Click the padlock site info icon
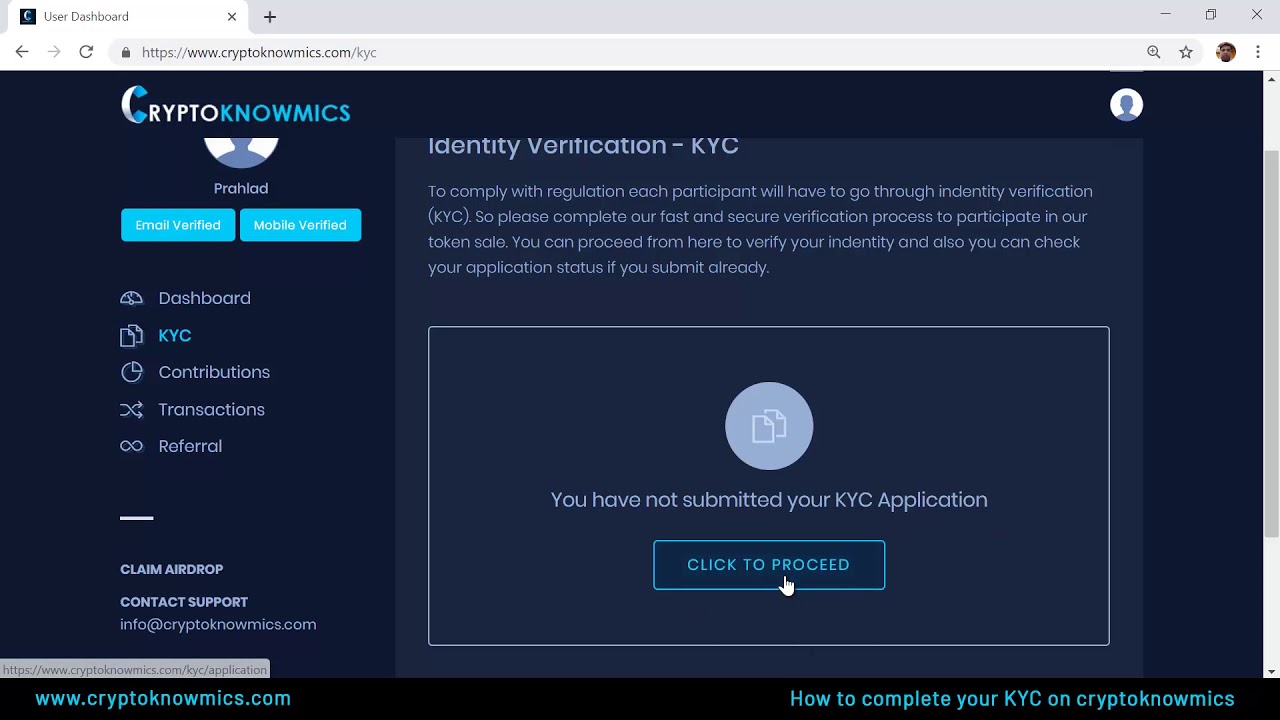This screenshot has width=1280, height=720. tap(125, 53)
